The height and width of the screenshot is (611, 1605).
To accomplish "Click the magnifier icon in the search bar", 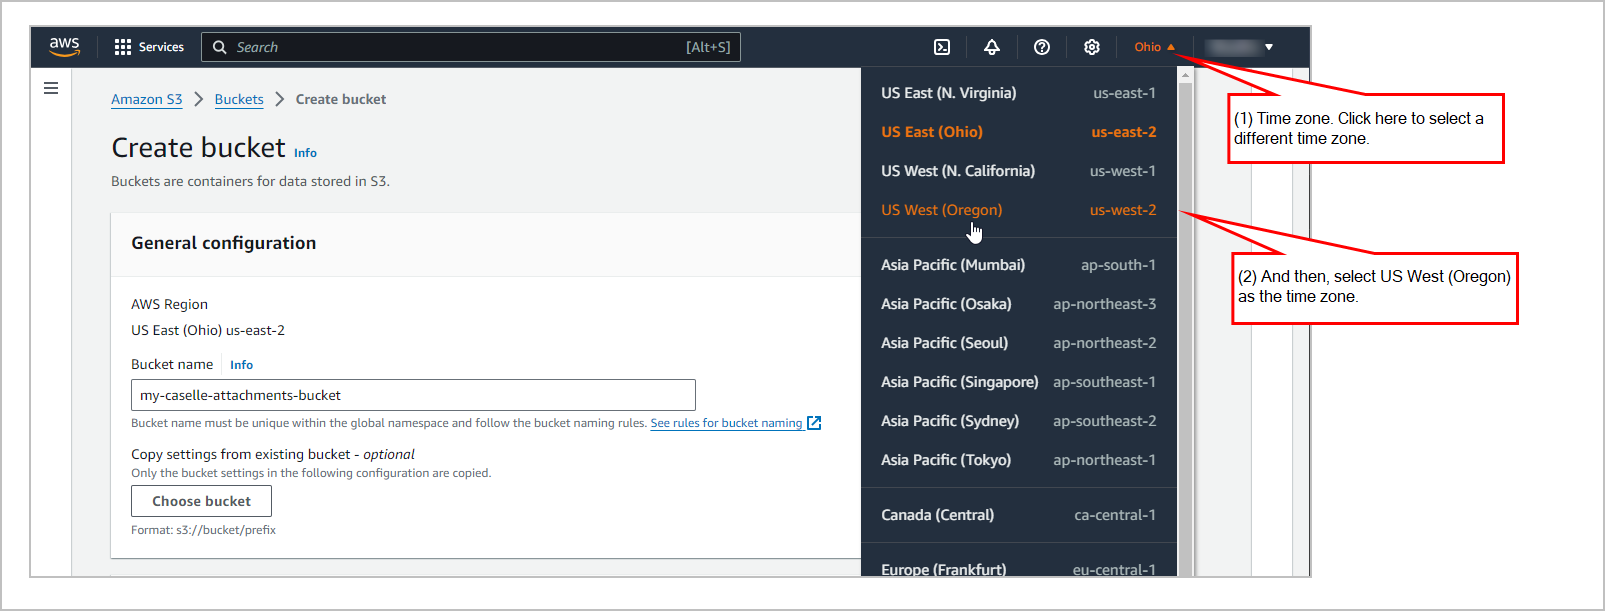I will (220, 47).
